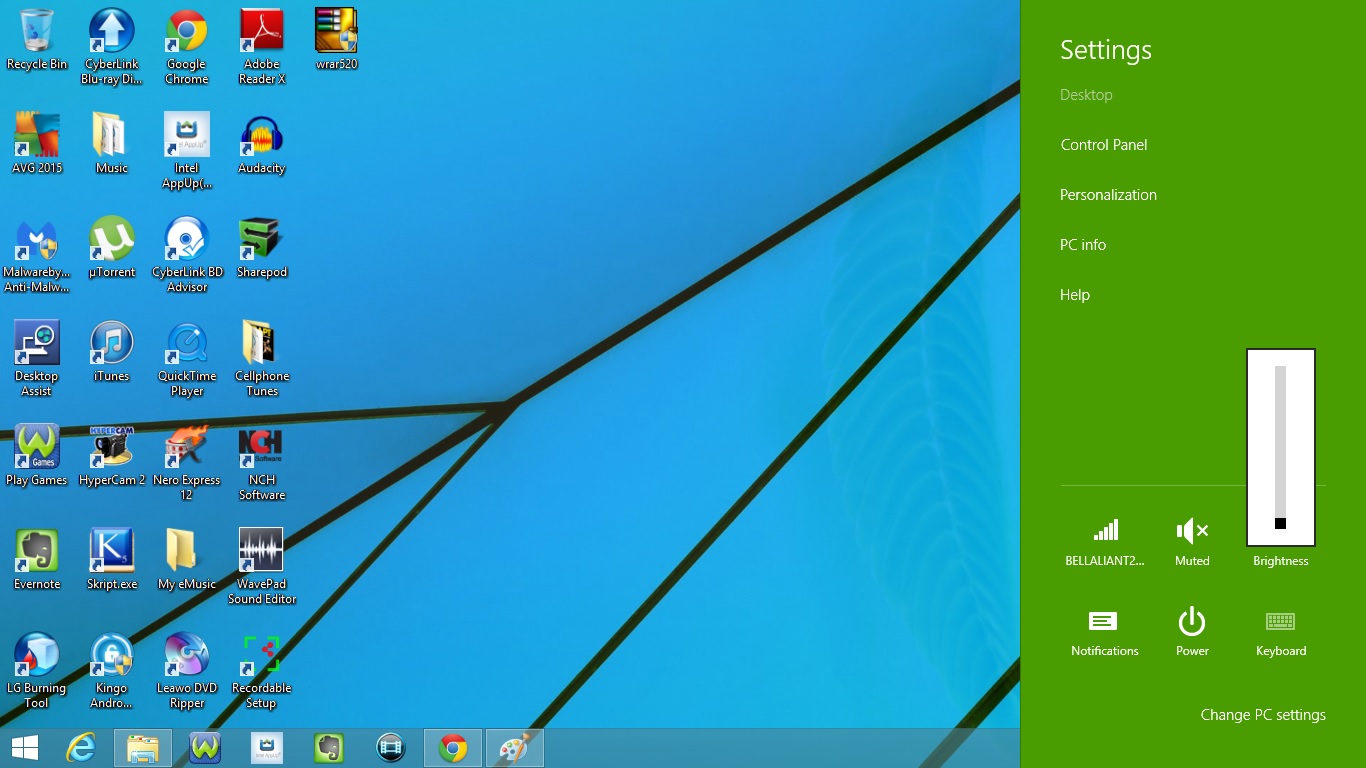Select the µTorrent desktop icon

click(x=112, y=248)
